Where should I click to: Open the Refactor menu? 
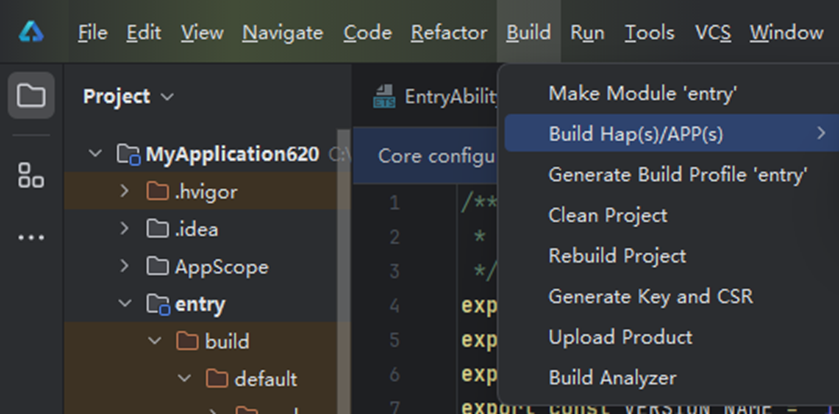449,33
